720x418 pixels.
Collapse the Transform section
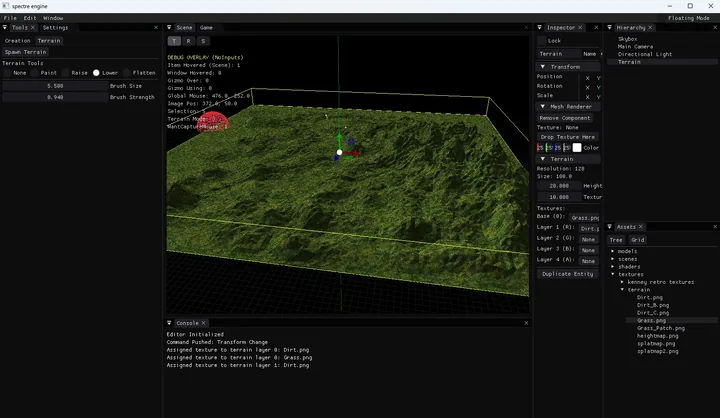click(x=543, y=67)
